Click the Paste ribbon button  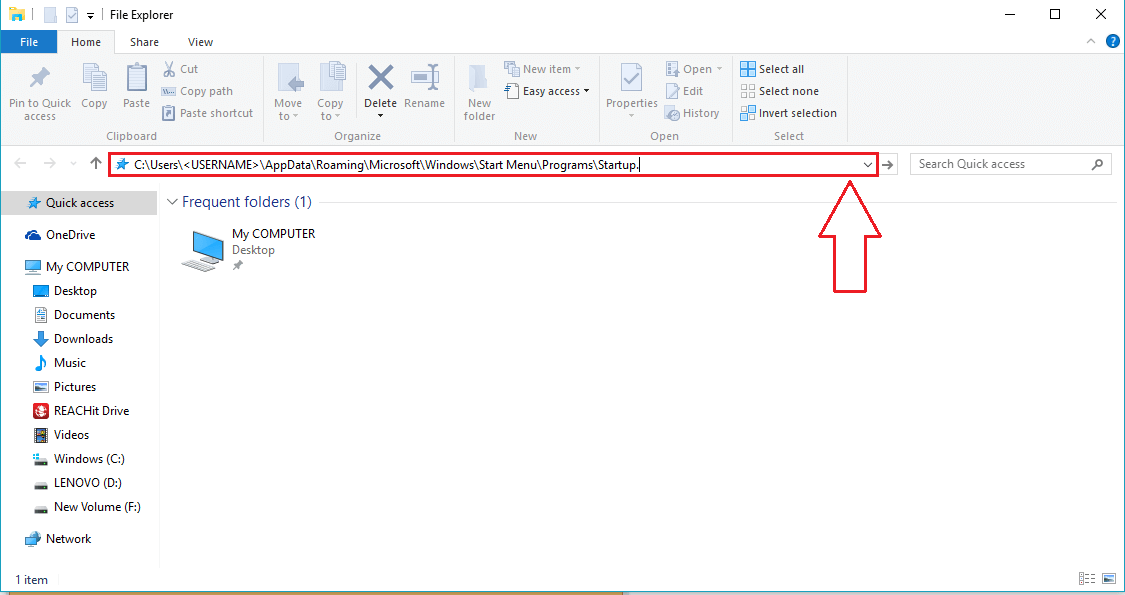click(136, 87)
